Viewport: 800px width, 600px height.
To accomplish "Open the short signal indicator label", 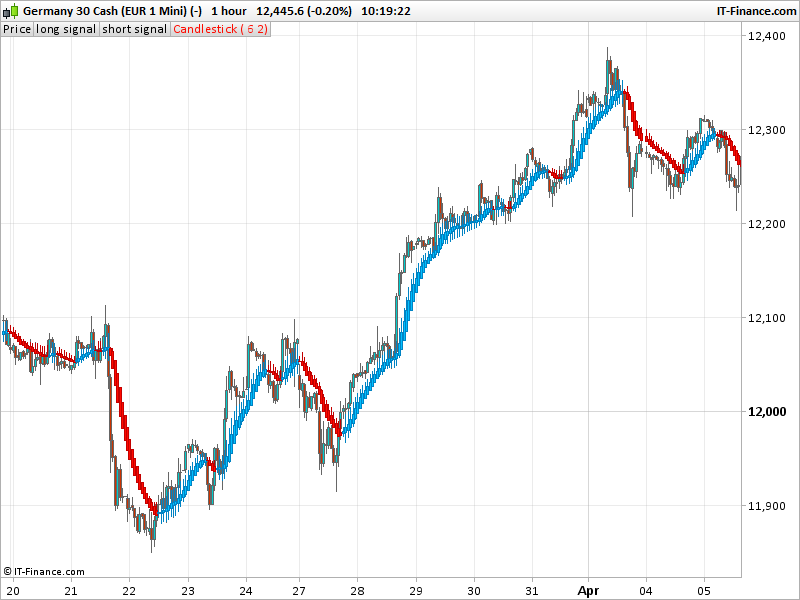I will [135, 29].
